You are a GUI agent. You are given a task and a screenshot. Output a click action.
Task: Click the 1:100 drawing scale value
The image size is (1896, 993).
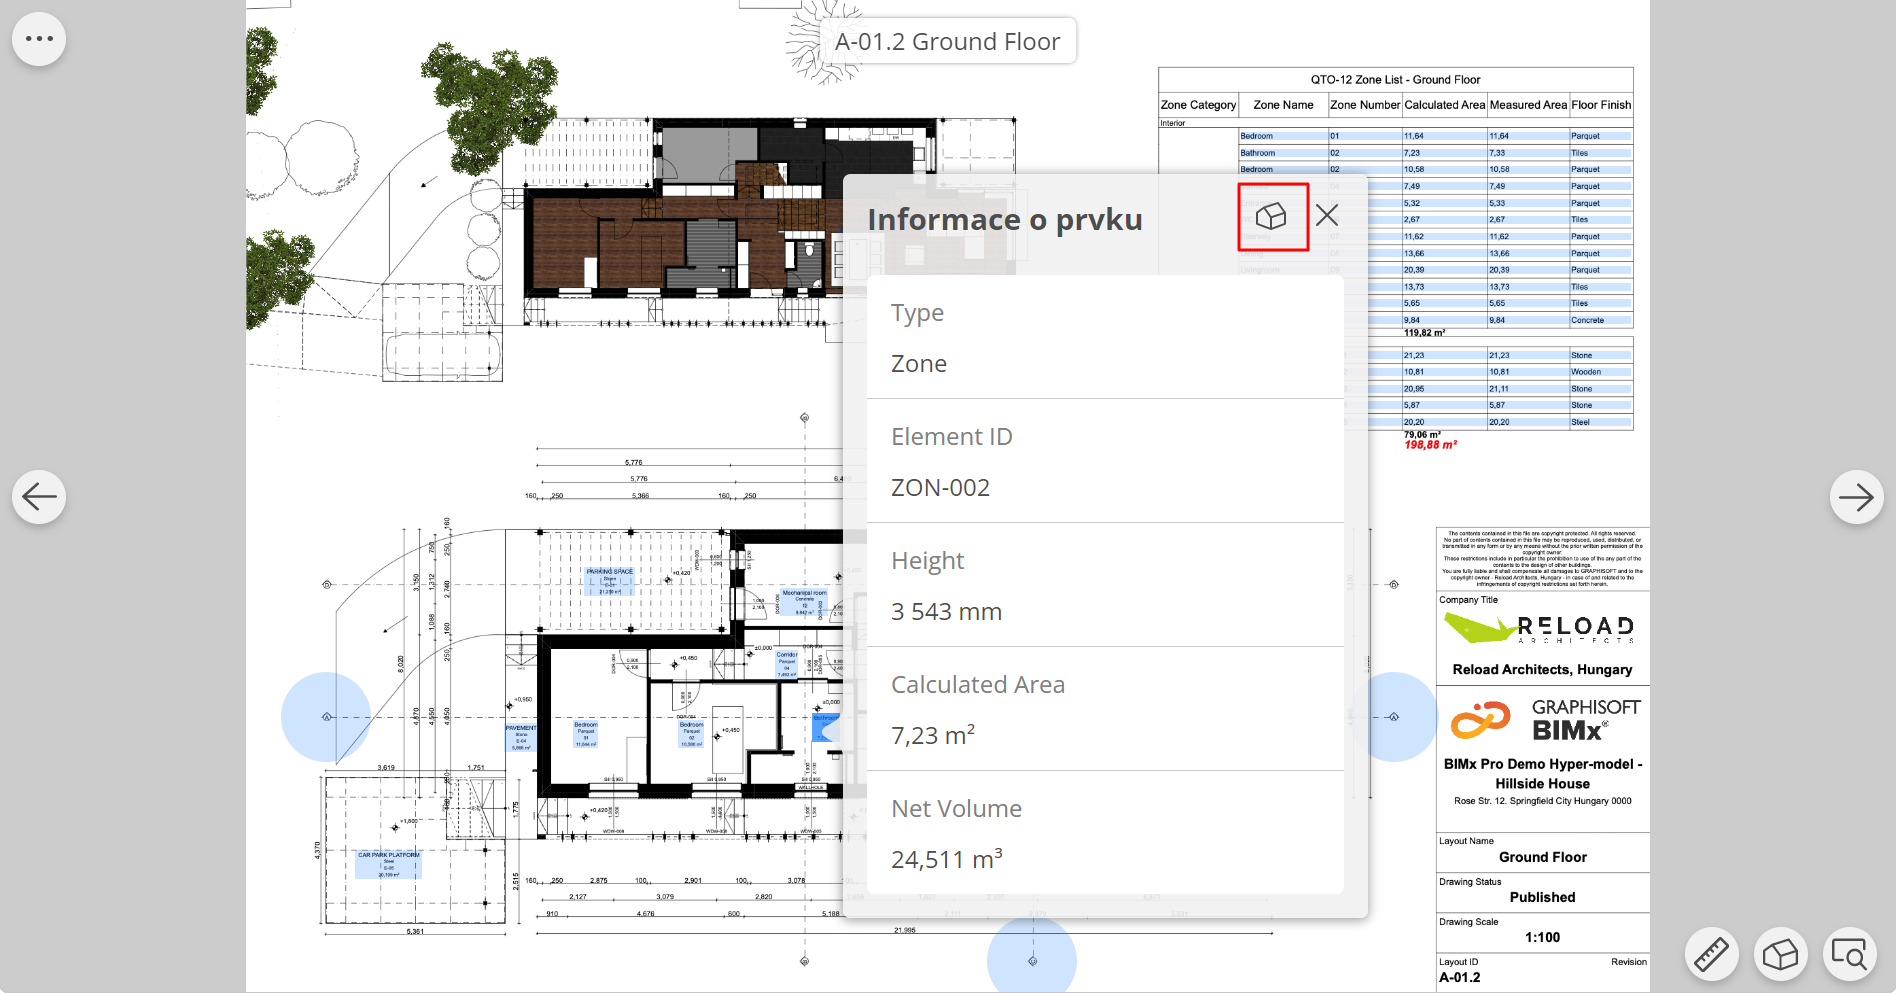[1542, 937]
